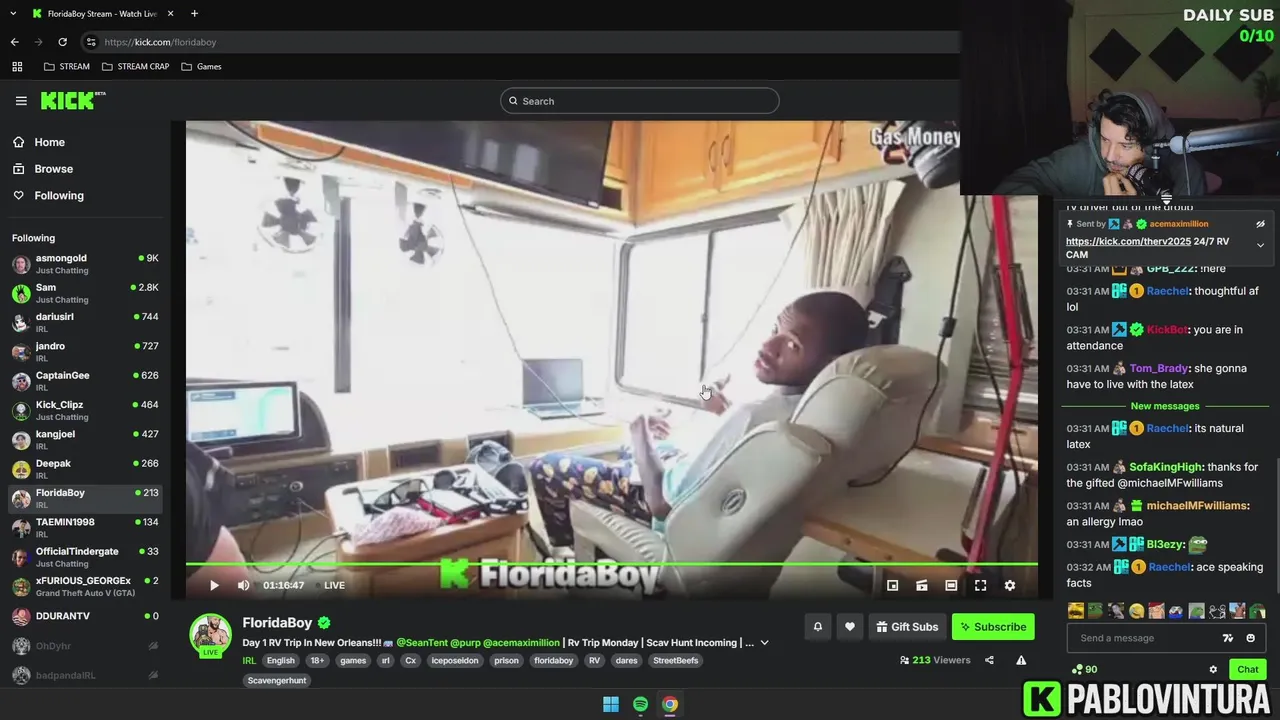Viewport: 1280px width, 720px height.
Task: Focus the Kick search box
Action: pyautogui.click(x=640, y=101)
